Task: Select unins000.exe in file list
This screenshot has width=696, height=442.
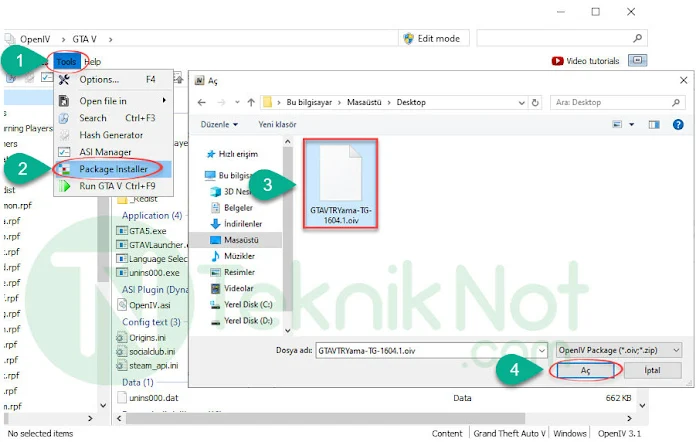Action: [148, 273]
